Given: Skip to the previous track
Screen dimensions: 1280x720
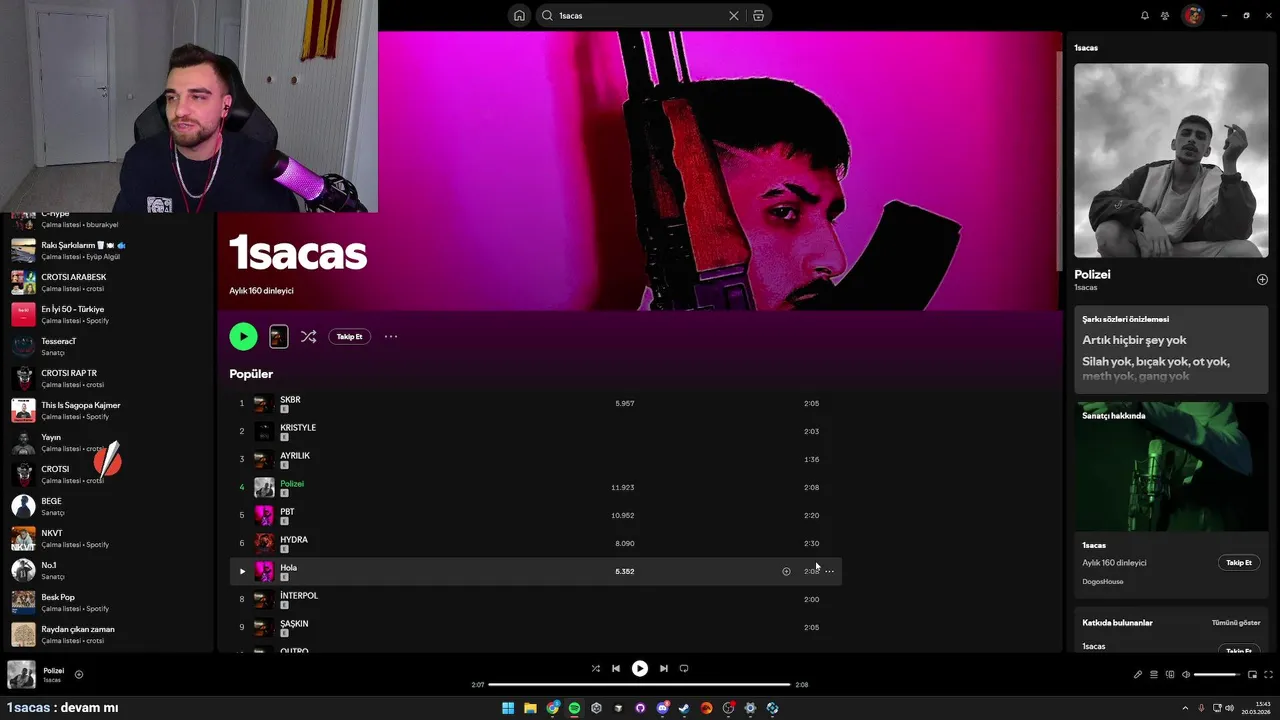Looking at the screenshot, I should (x=616, y=668).
